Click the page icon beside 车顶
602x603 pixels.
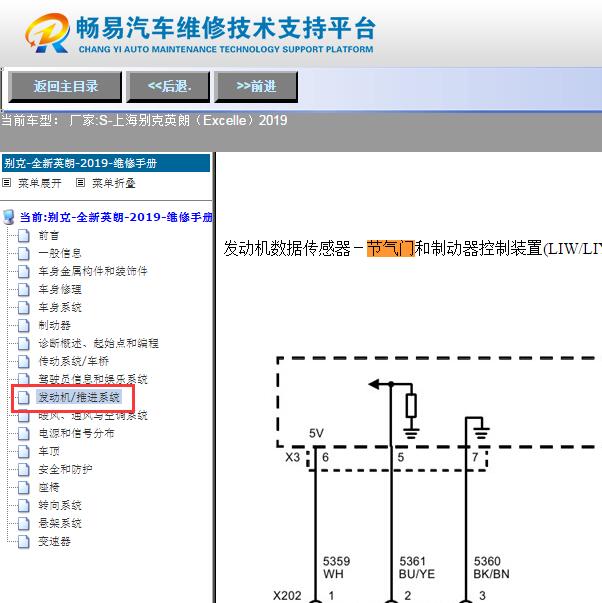23,451
